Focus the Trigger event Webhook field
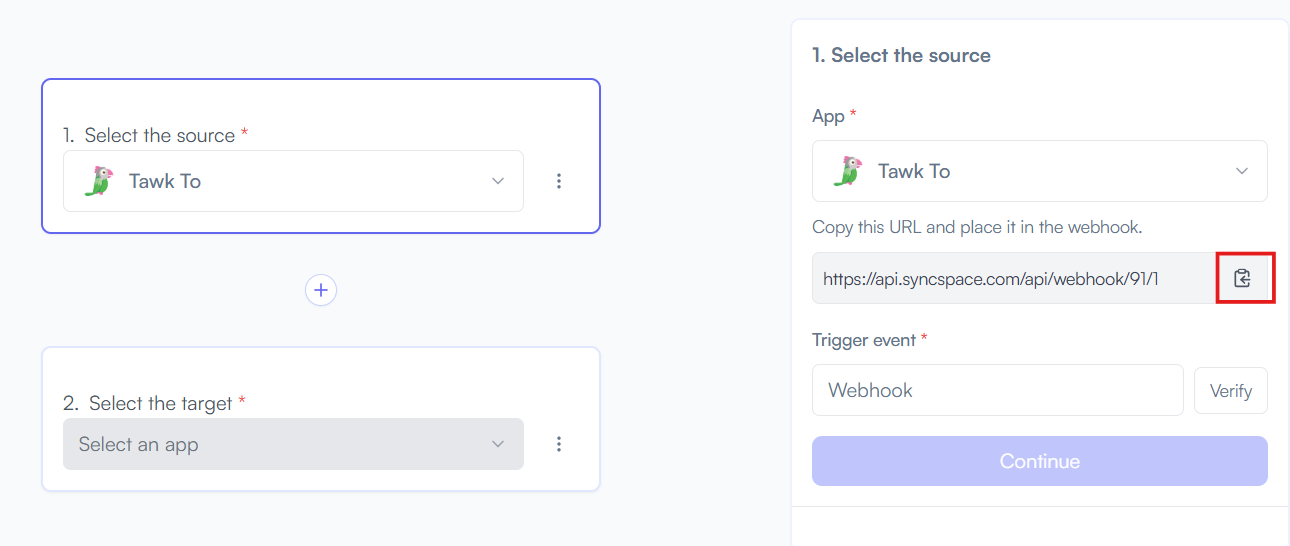 (998, 390)
